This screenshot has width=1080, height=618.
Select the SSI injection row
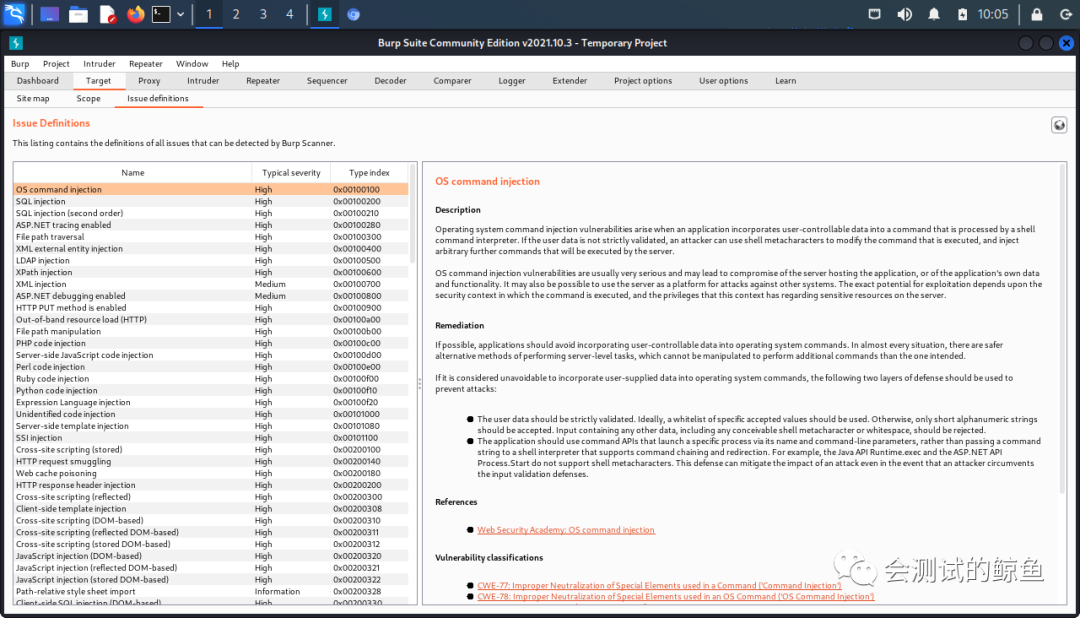pyautogui.click(x=211, y=437)
